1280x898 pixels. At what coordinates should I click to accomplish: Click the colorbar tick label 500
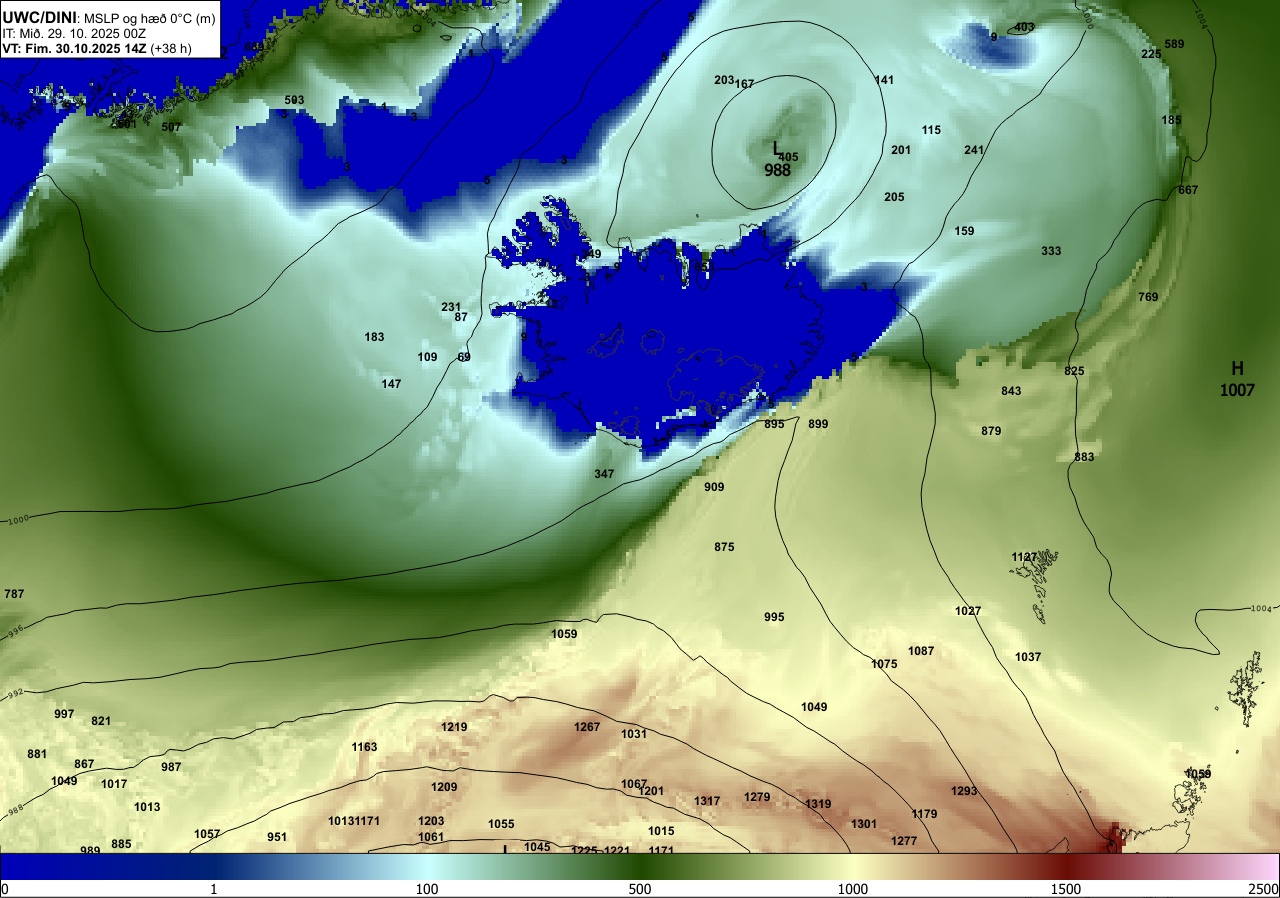click(x=640, y=889)
